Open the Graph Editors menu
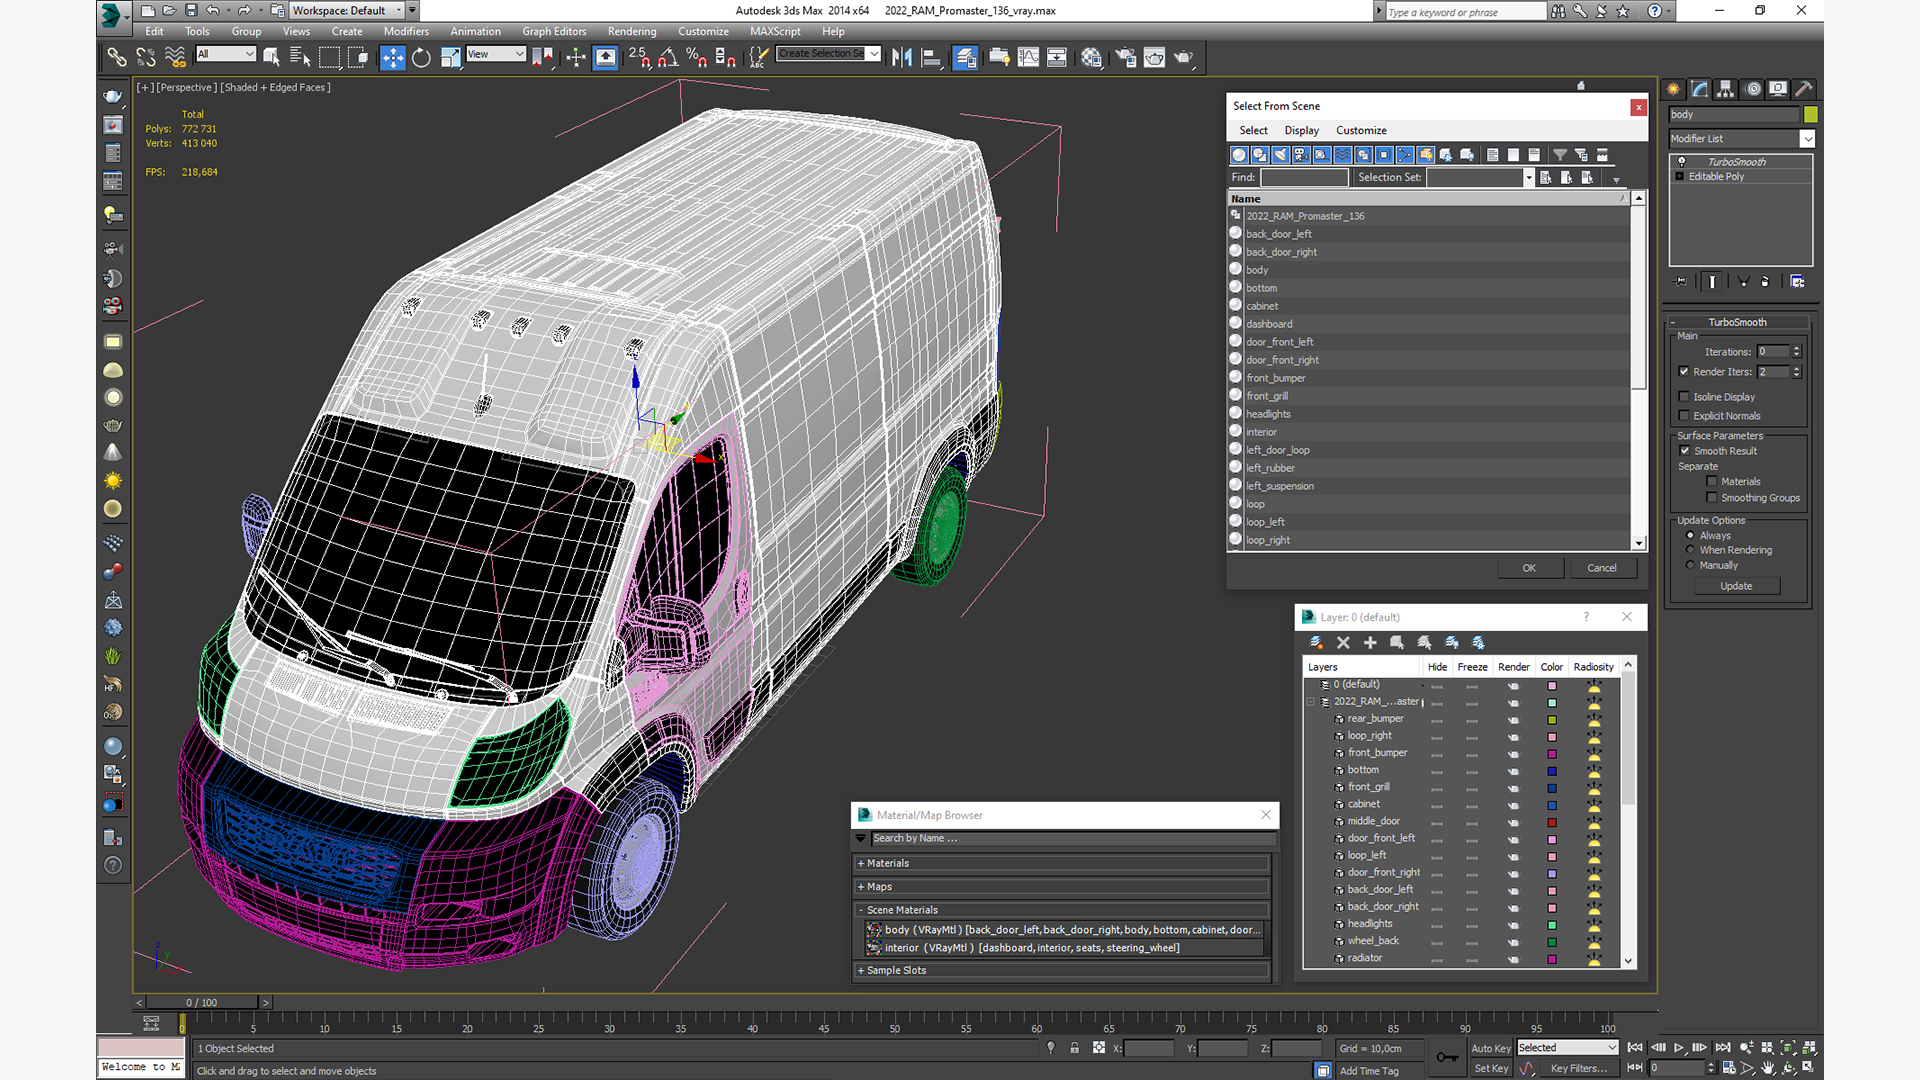1920x1080 pixels. [x=554, y=32]
